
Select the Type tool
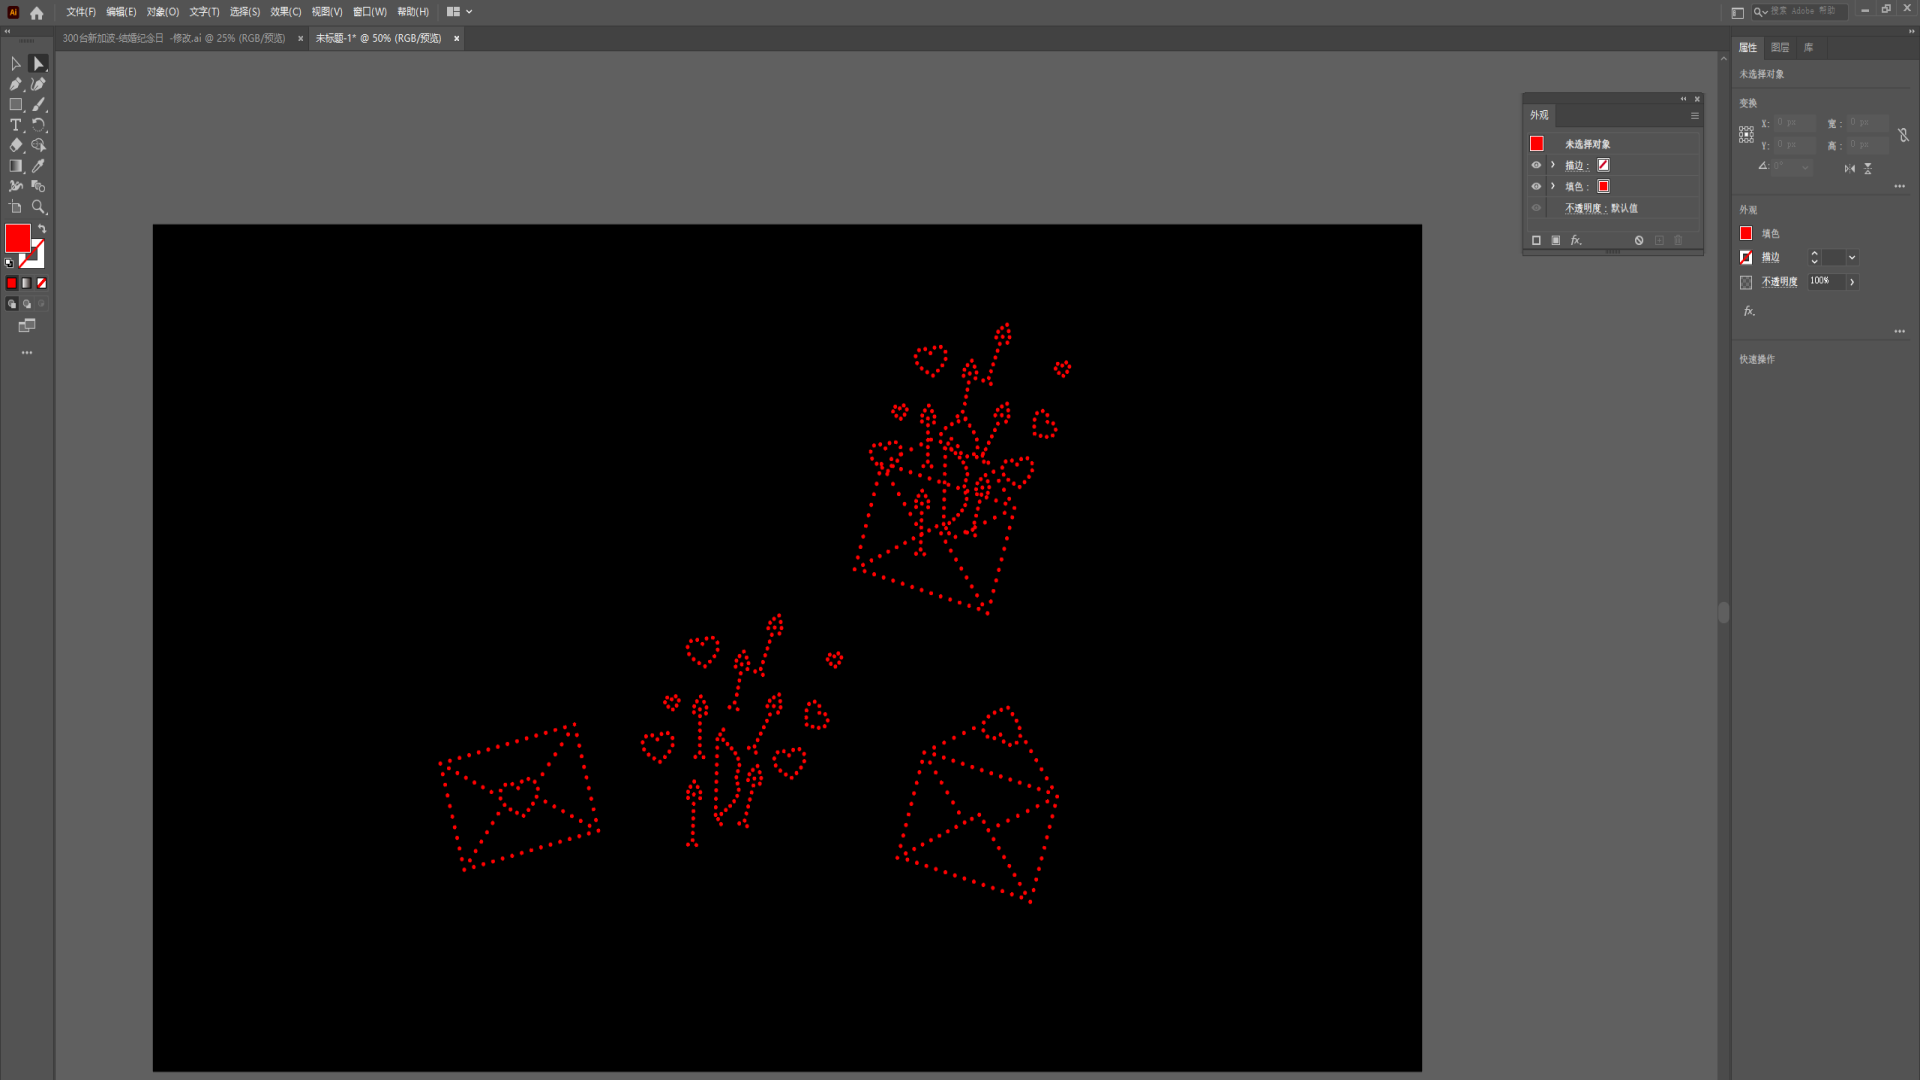(x=15, y=125)
